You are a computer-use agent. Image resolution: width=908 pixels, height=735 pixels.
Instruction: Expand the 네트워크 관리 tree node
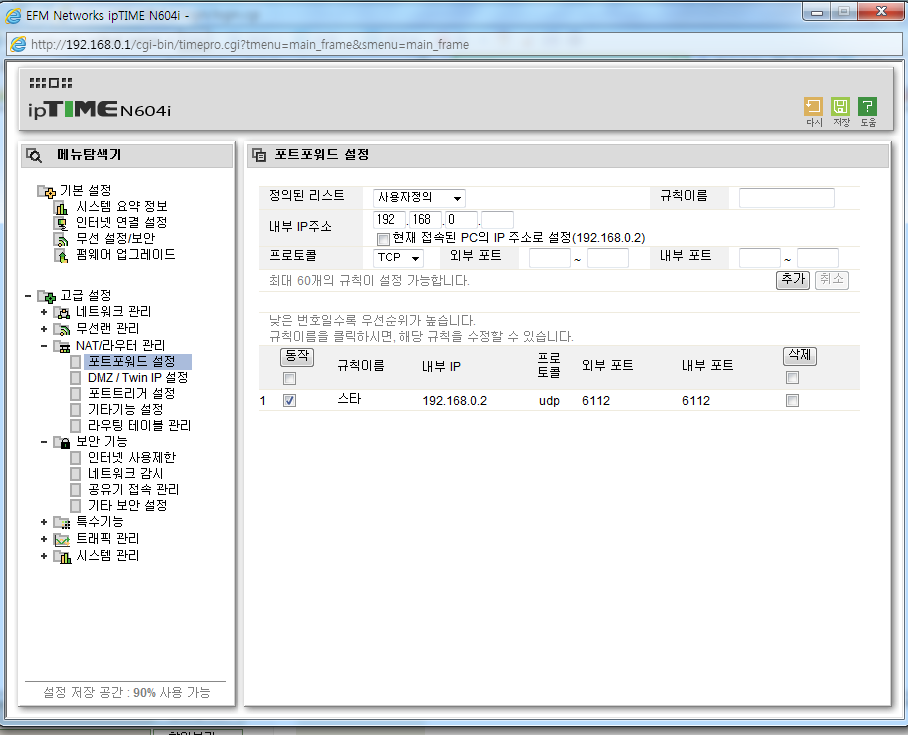click(x=44, y=312)
